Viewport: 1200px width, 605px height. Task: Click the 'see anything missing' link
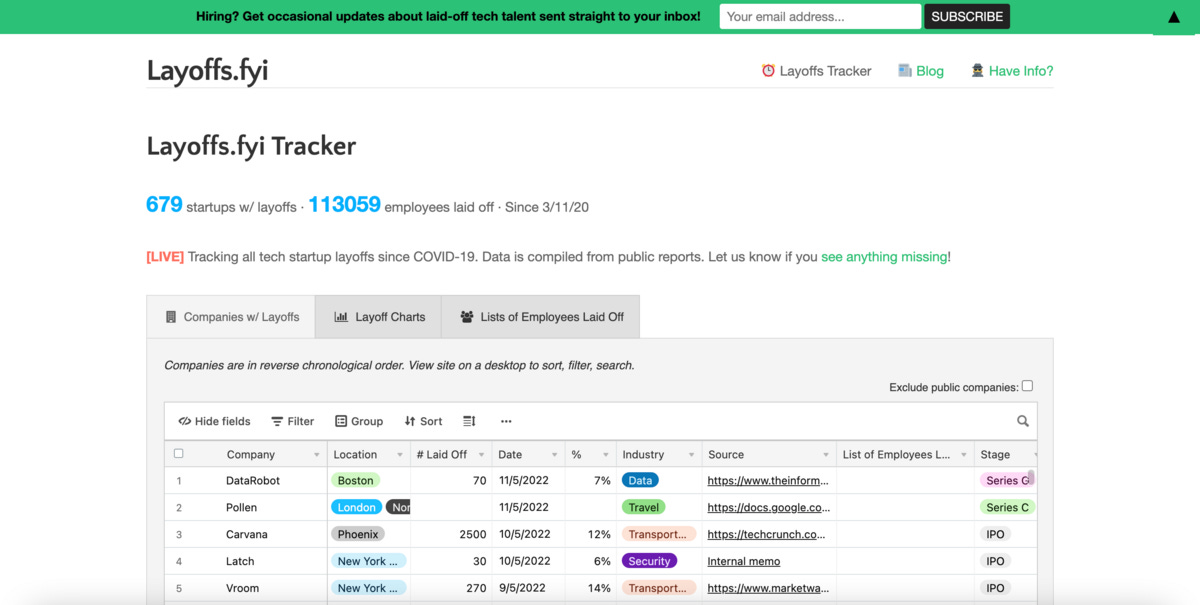[x=884, y=257]
